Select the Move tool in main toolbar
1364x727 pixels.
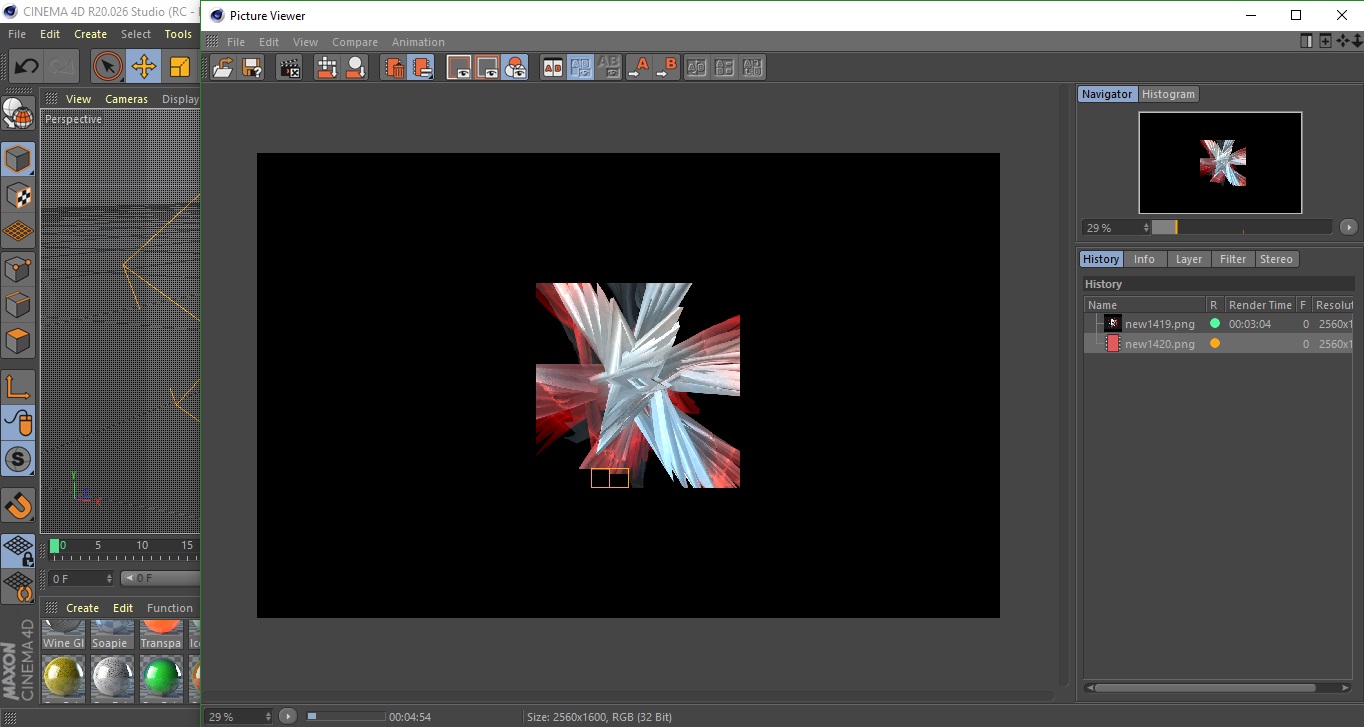[x=144, y=67]
